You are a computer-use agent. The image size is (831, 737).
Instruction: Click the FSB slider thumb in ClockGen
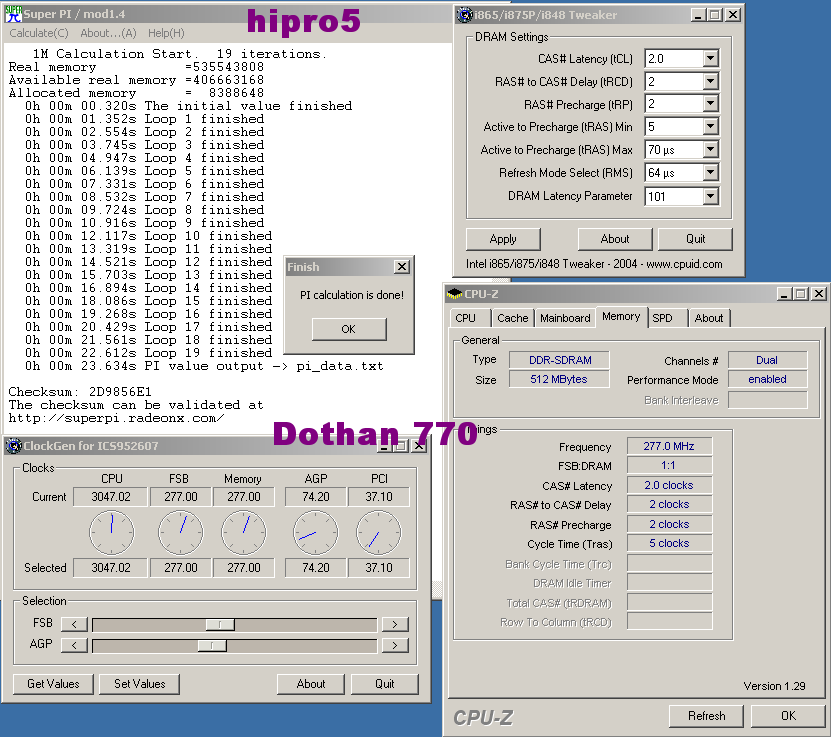pos(220,625)
